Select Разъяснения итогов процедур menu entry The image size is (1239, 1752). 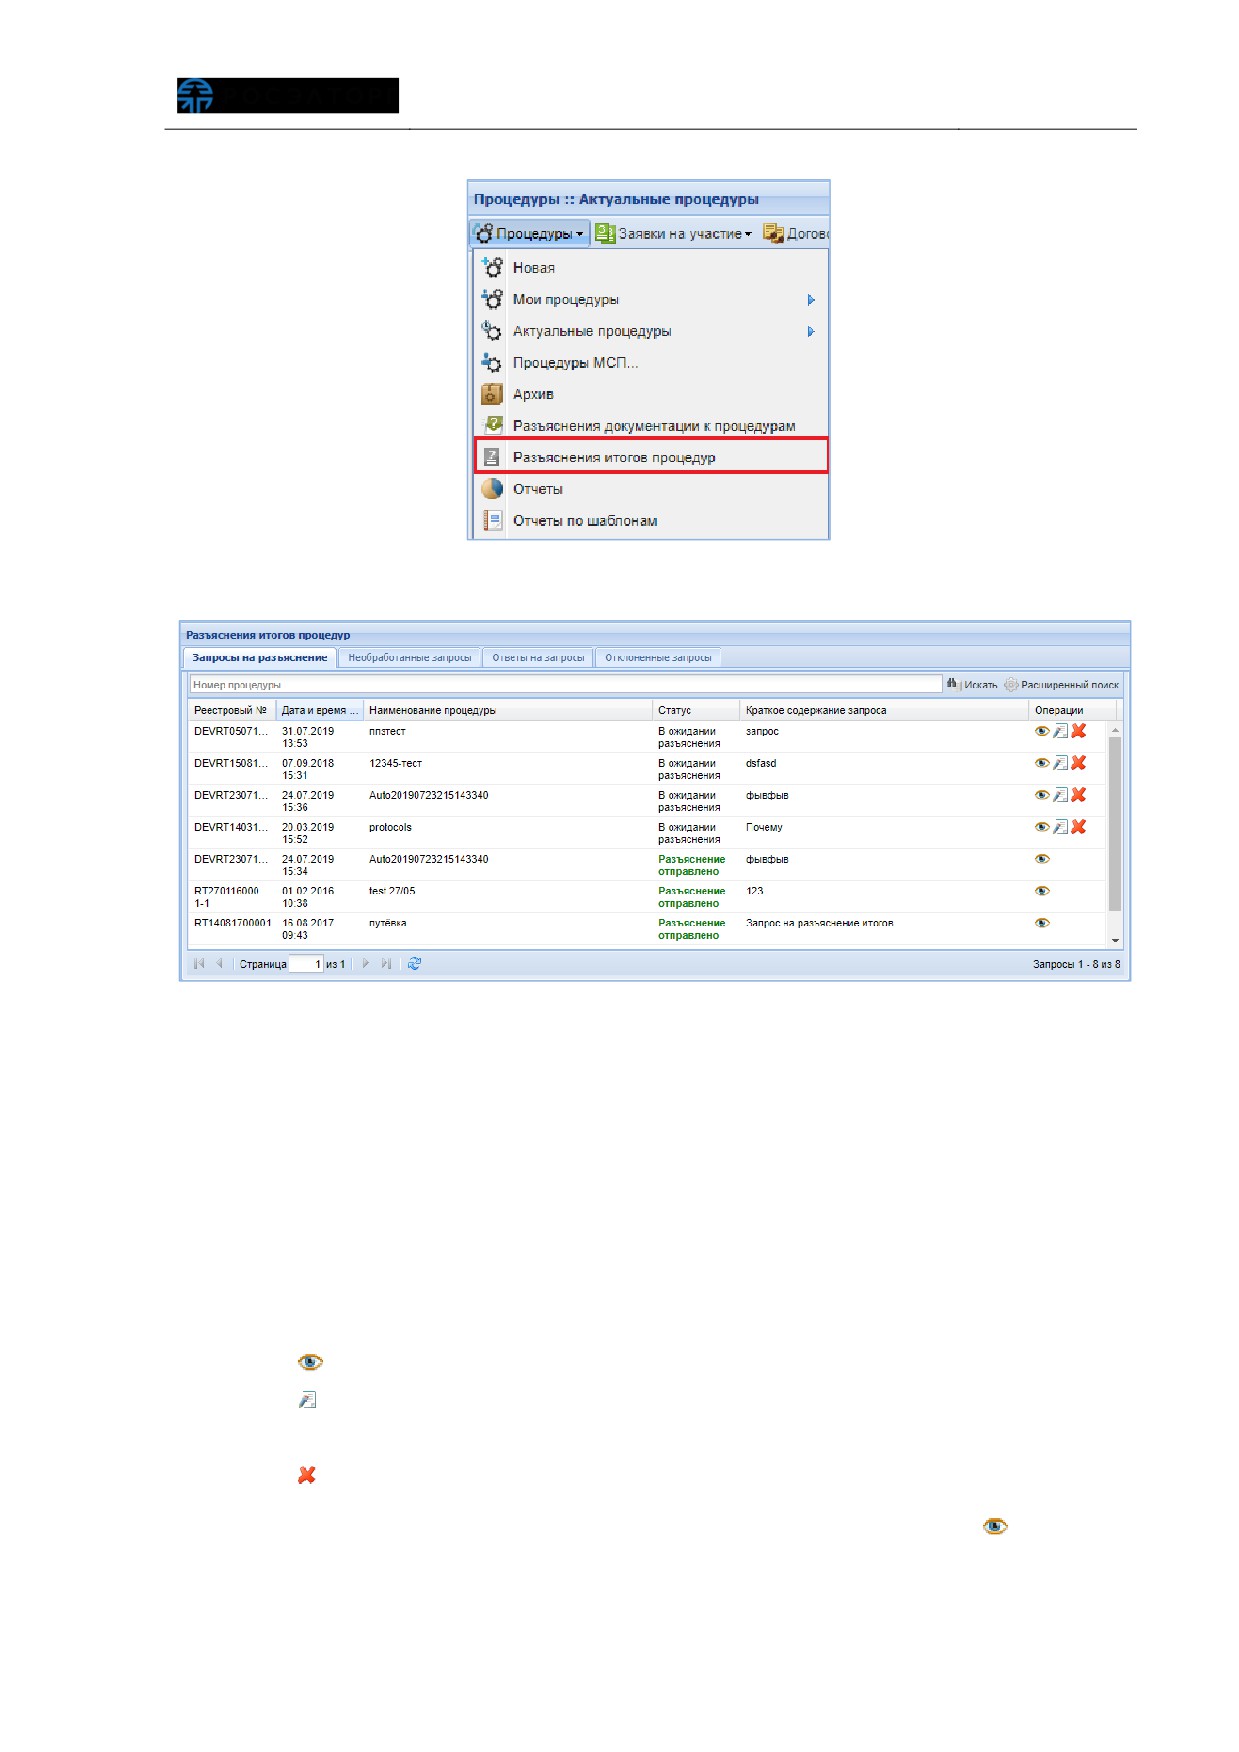pyautogui.click(x=651, y=457)
